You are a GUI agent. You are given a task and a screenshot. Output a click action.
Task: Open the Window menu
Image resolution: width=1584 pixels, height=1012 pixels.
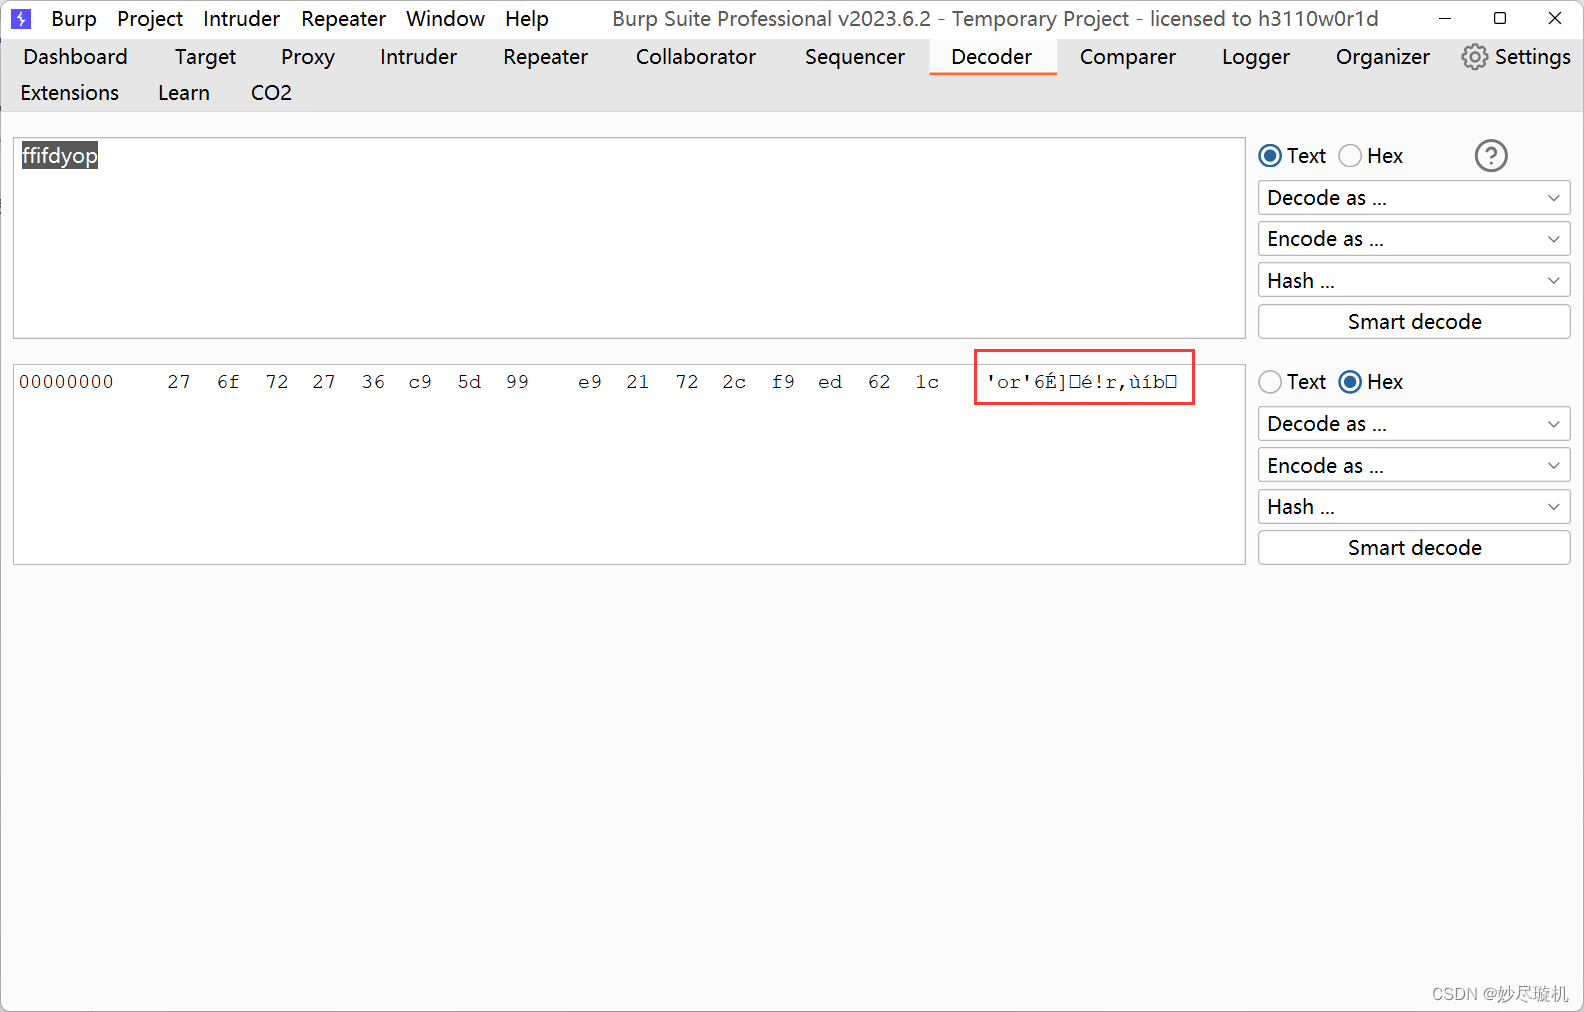click(x=445, y=19)
